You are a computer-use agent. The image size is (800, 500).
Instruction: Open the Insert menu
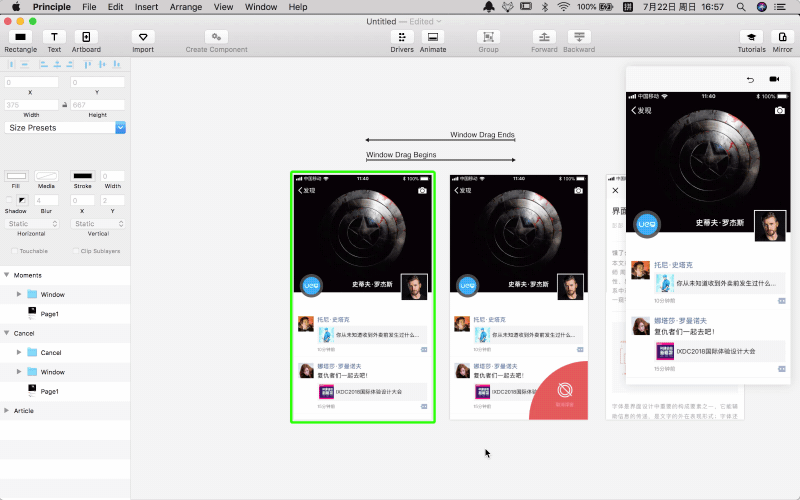146,7
